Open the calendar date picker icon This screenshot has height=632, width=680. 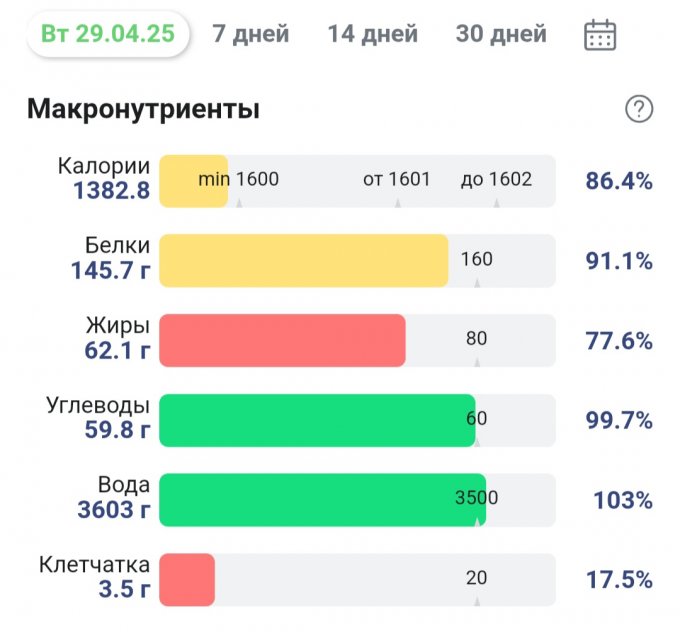click(599, 35)
